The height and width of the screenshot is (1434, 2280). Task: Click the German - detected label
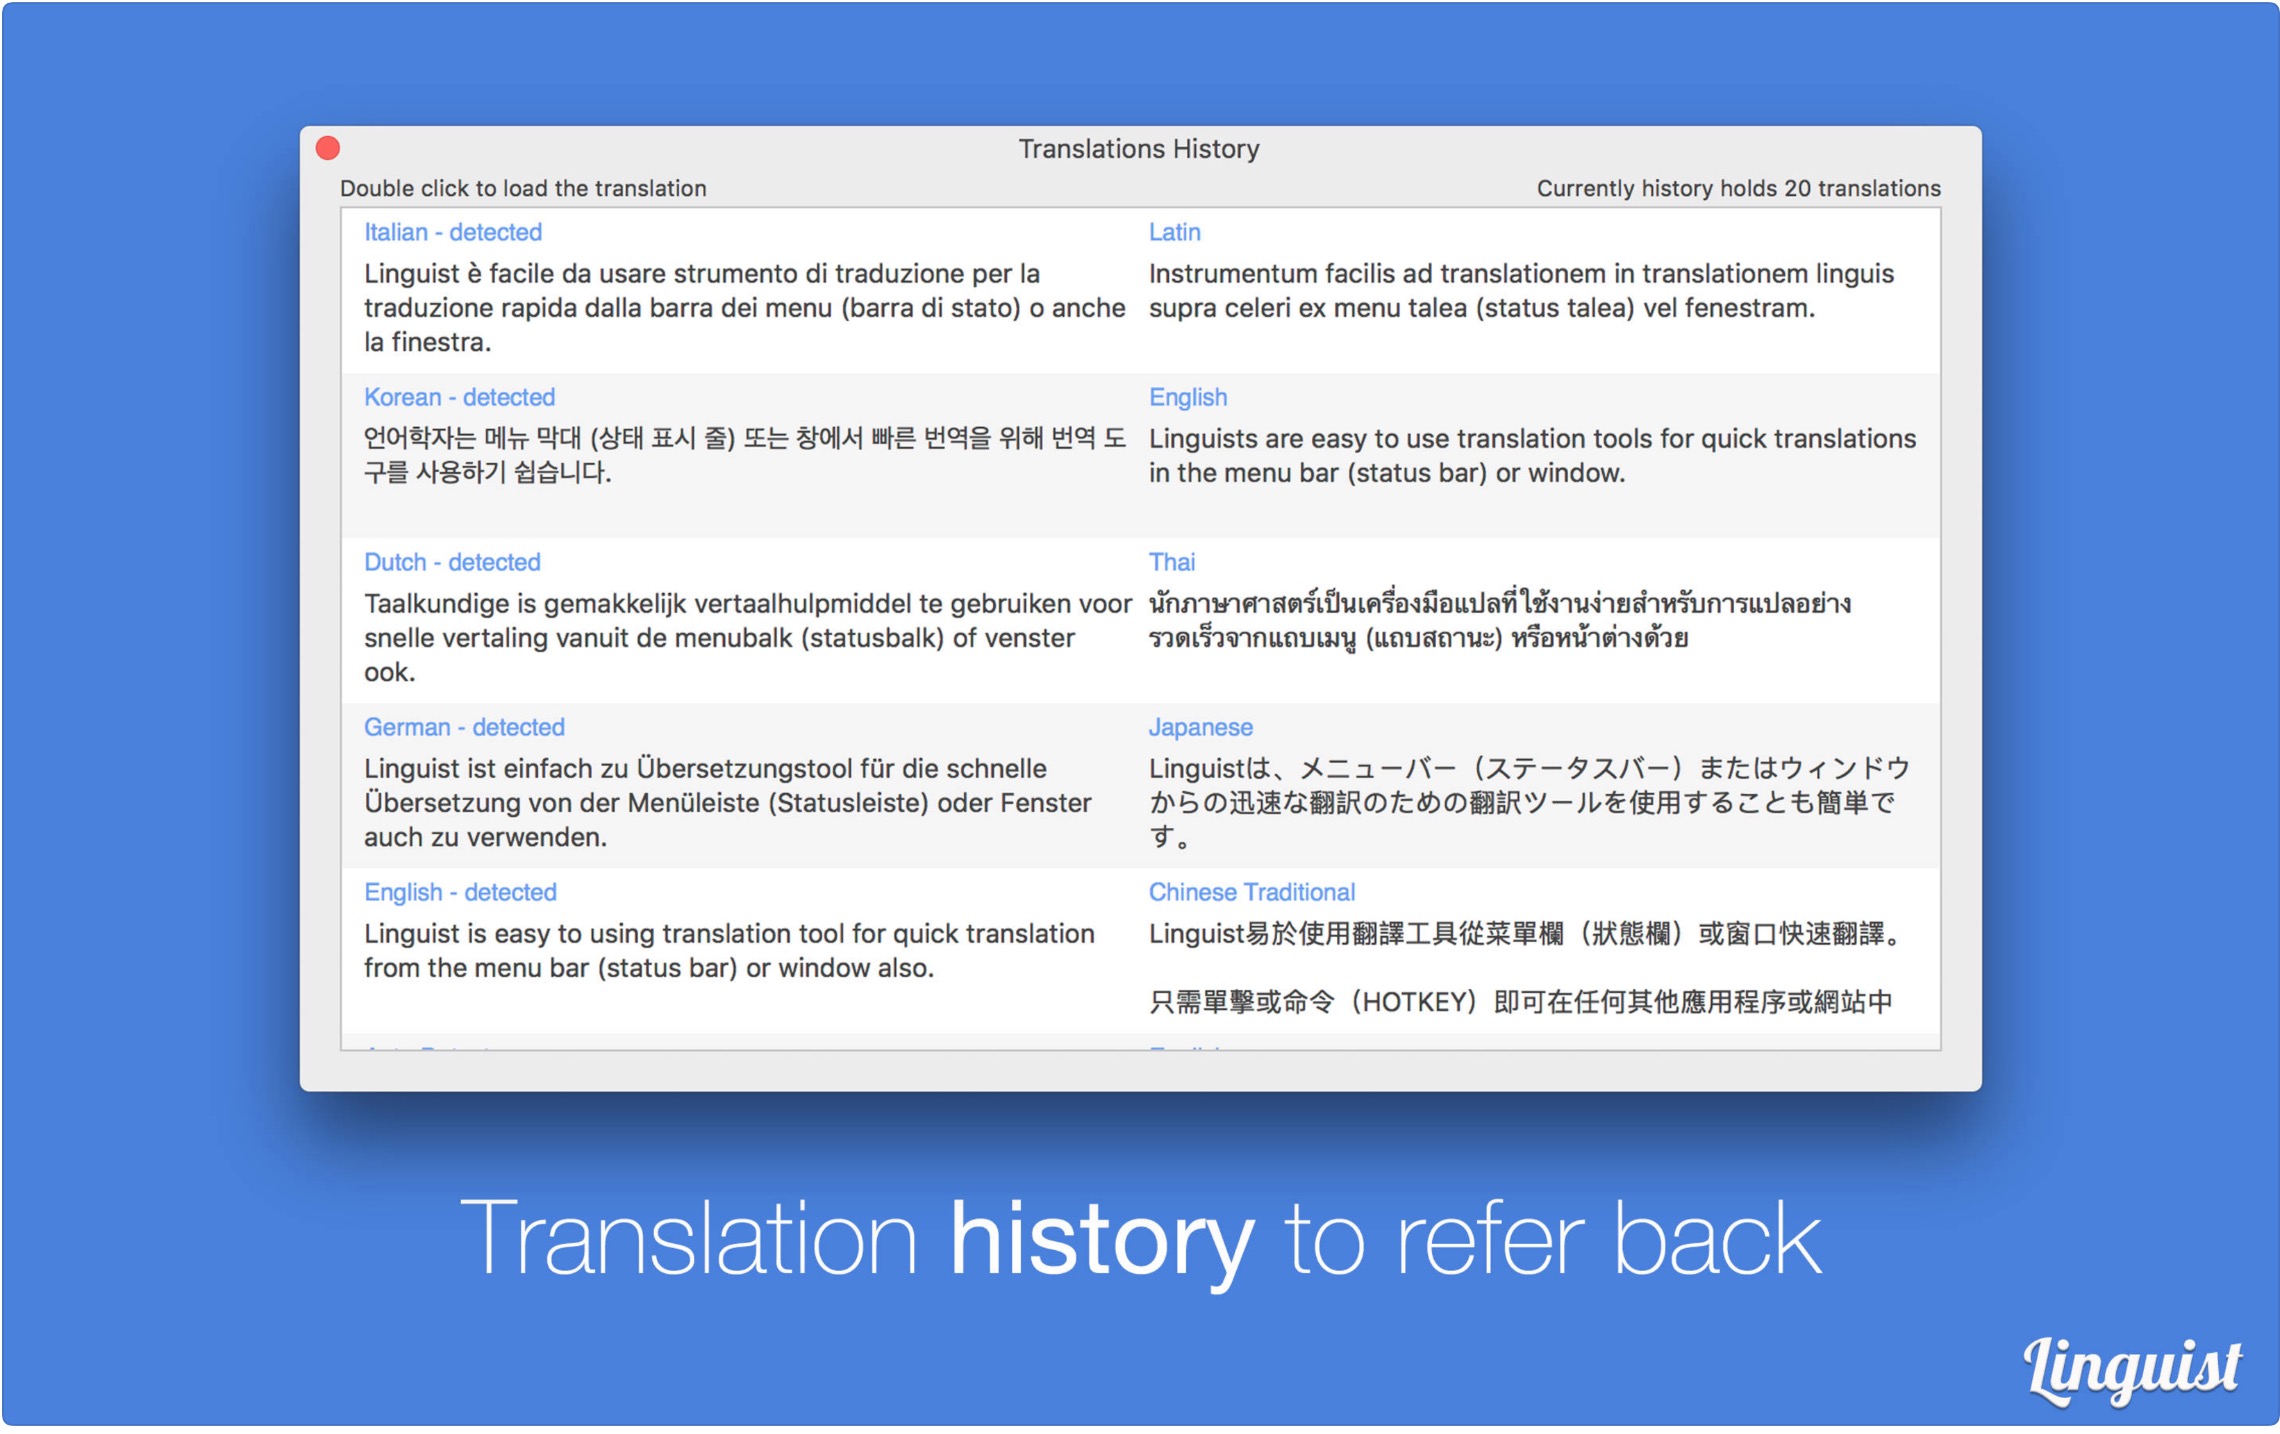(464, 727)
